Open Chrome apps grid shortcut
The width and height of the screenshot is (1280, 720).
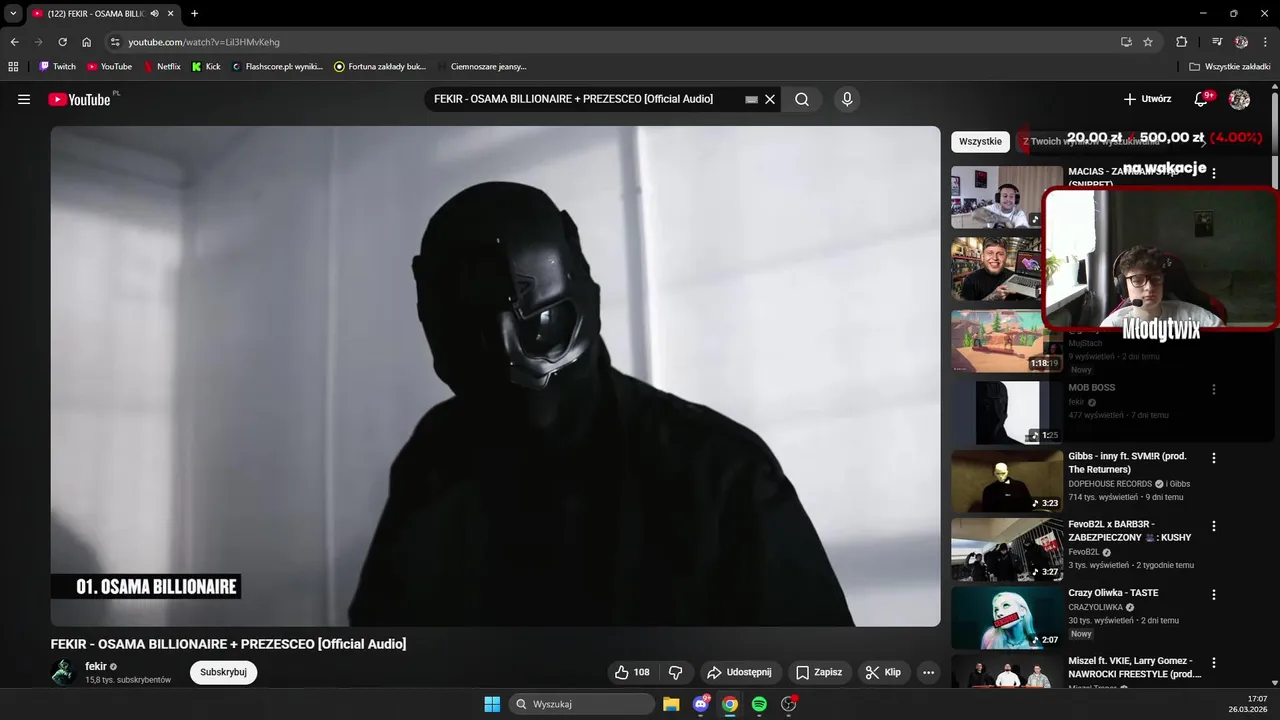coord(13,67)
